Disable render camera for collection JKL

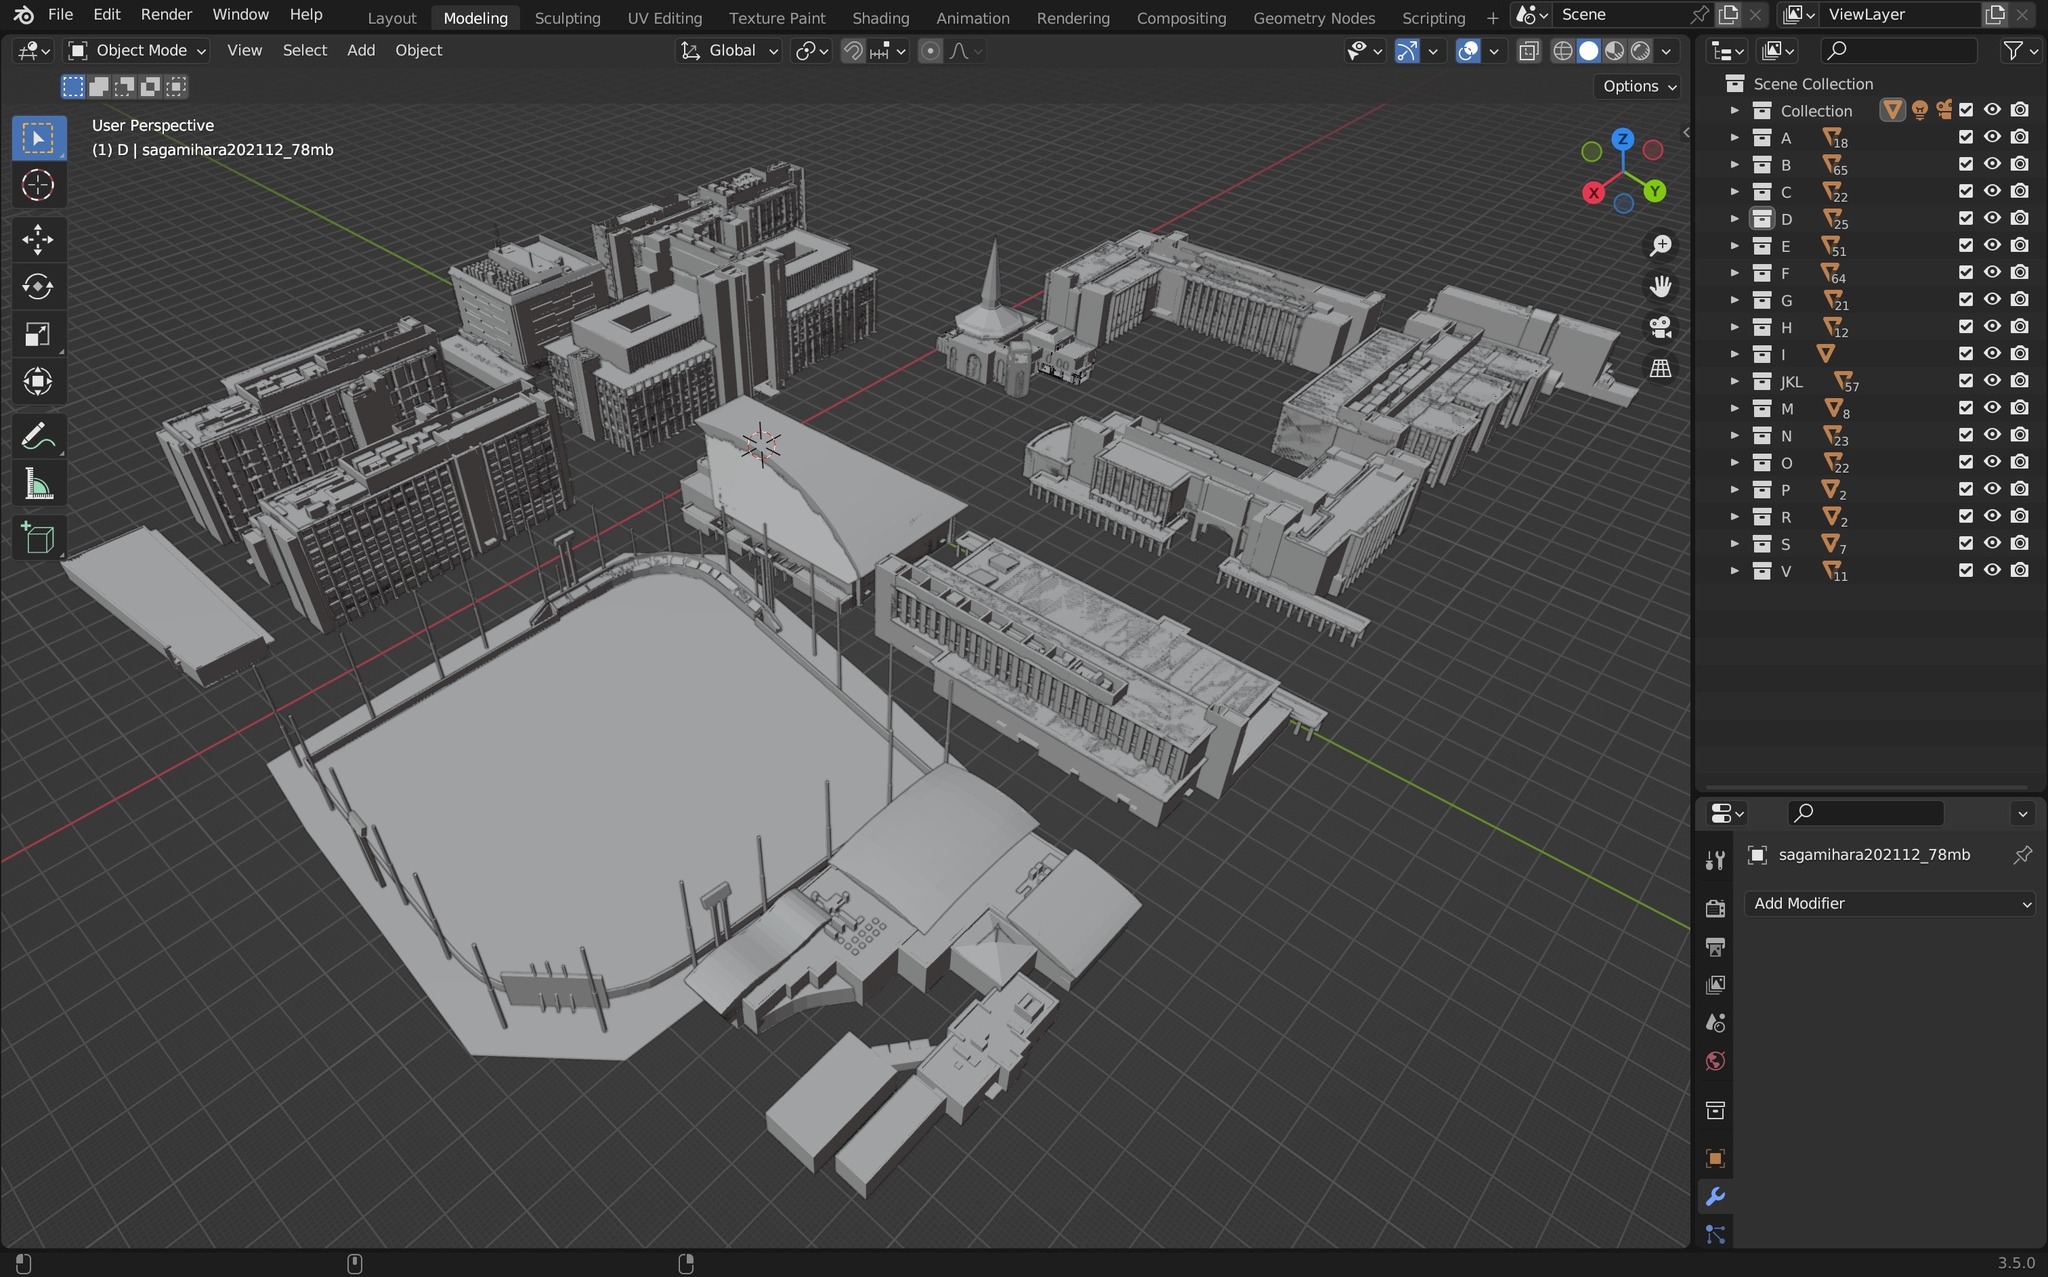[x=2020, y=381]
